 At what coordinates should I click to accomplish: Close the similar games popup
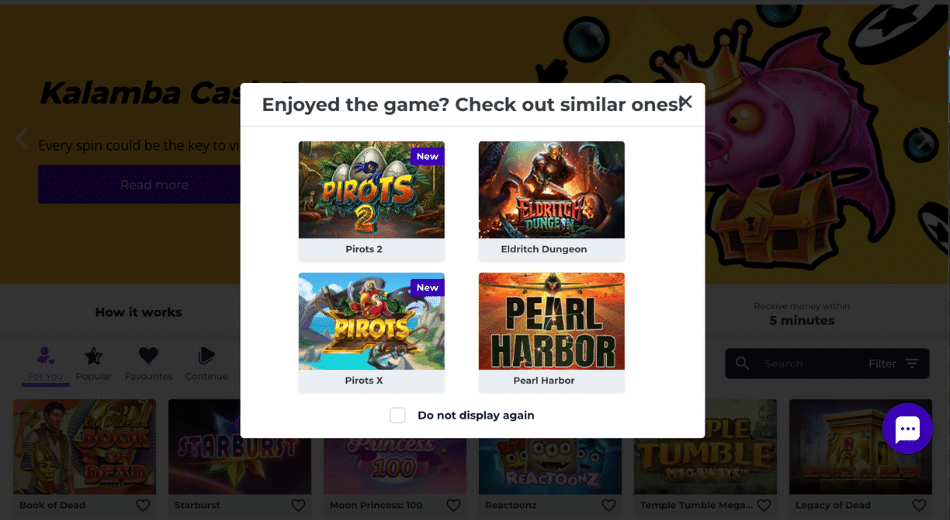point(685,102)
